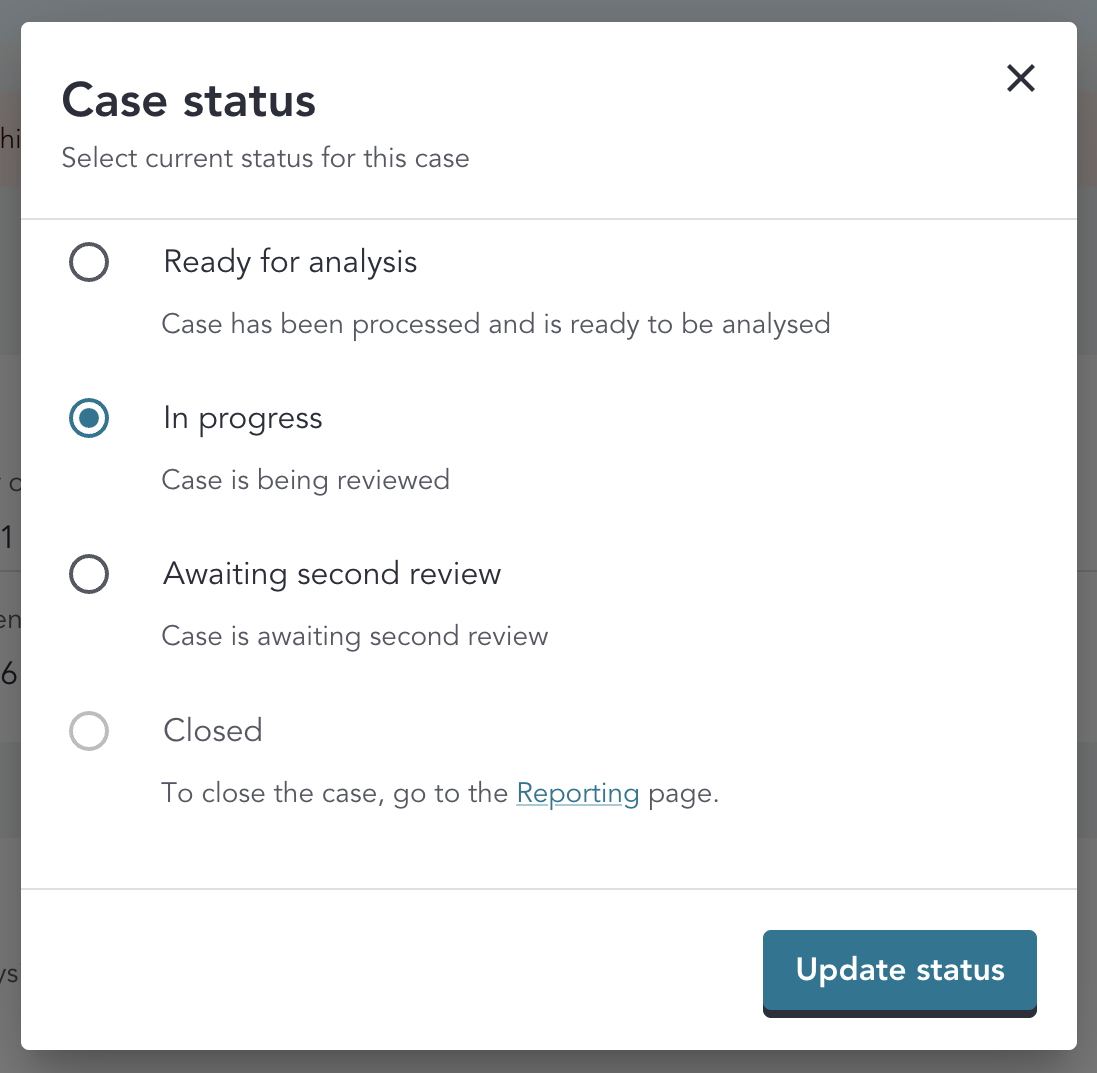Click the 'Select current status' subtitle text

[x=265, y=158]
